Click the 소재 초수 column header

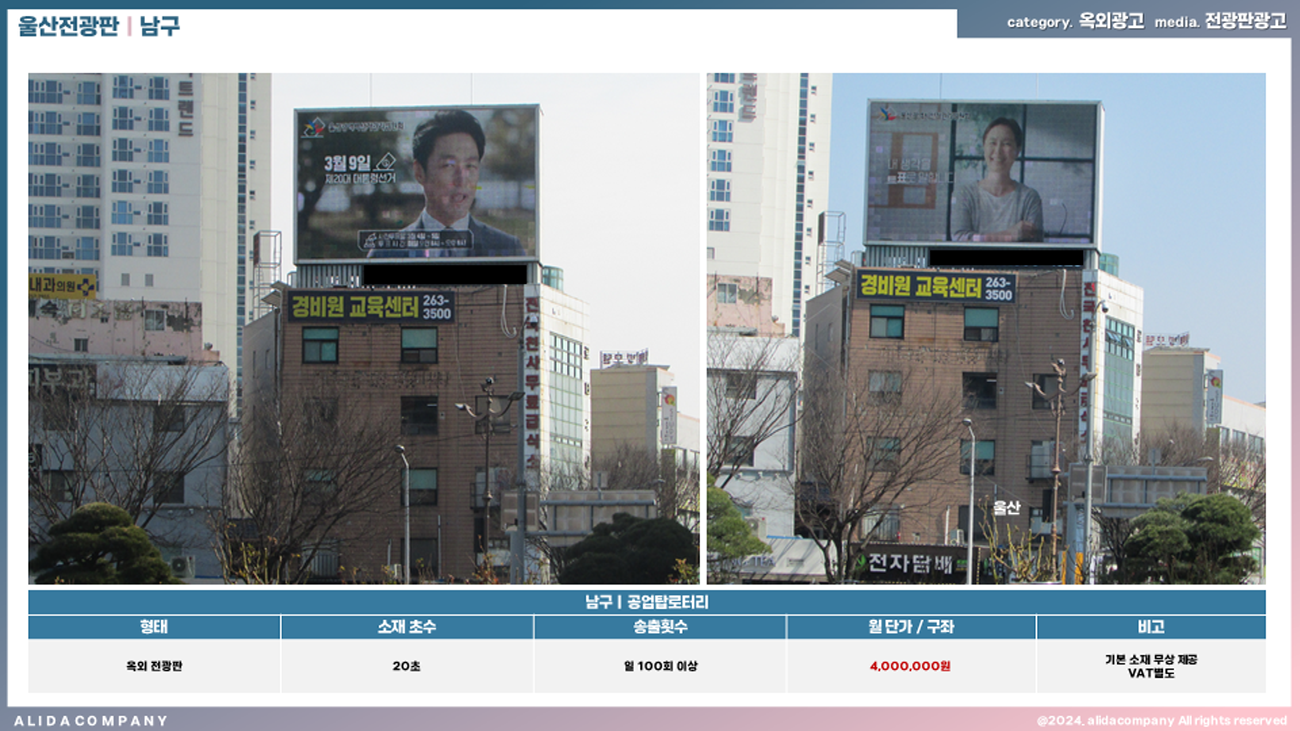click(407, 627)
